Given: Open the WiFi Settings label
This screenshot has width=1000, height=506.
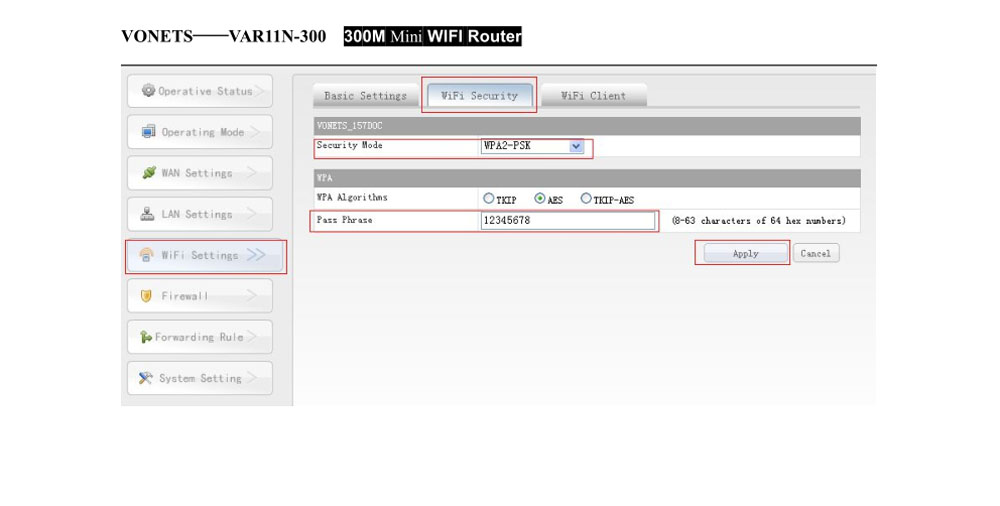Looking at the screenshot, I should click(x=200, y=255).
